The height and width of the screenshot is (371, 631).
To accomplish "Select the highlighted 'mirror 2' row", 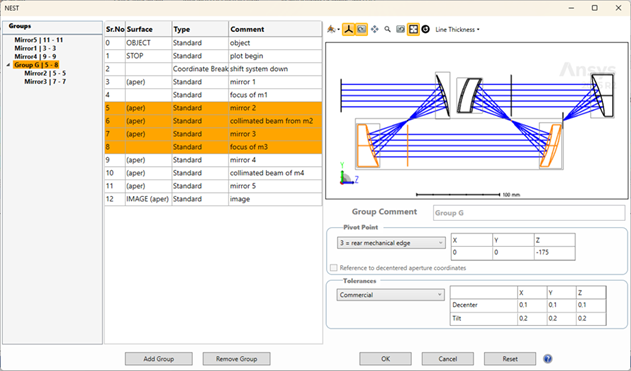I will tap(213, 108).
